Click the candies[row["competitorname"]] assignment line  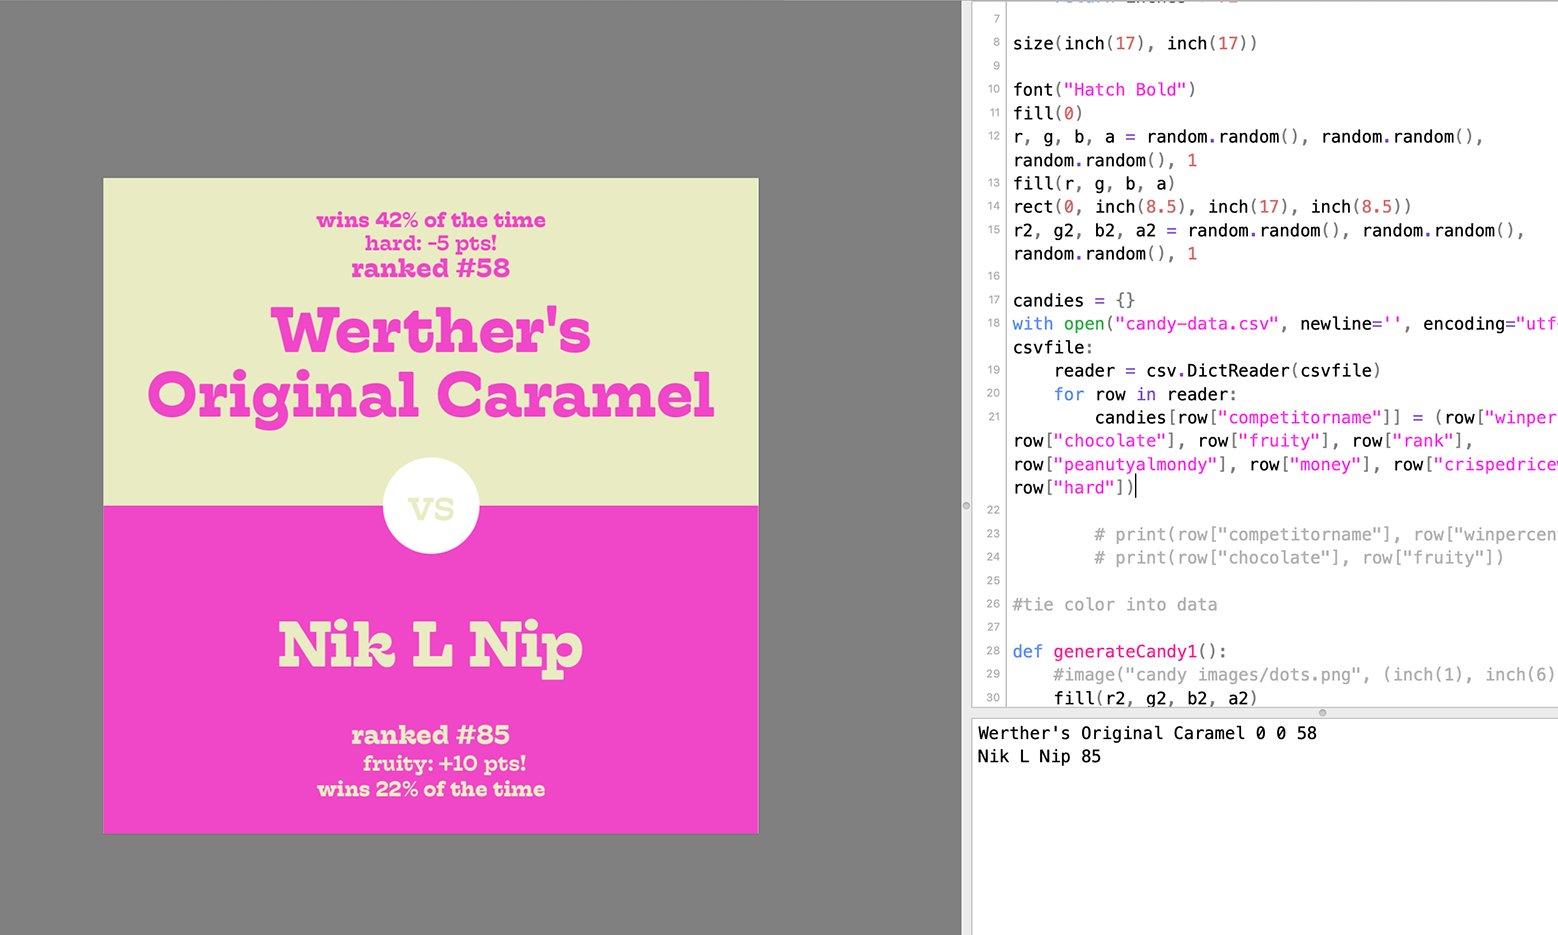click(x=1325, y=418)
